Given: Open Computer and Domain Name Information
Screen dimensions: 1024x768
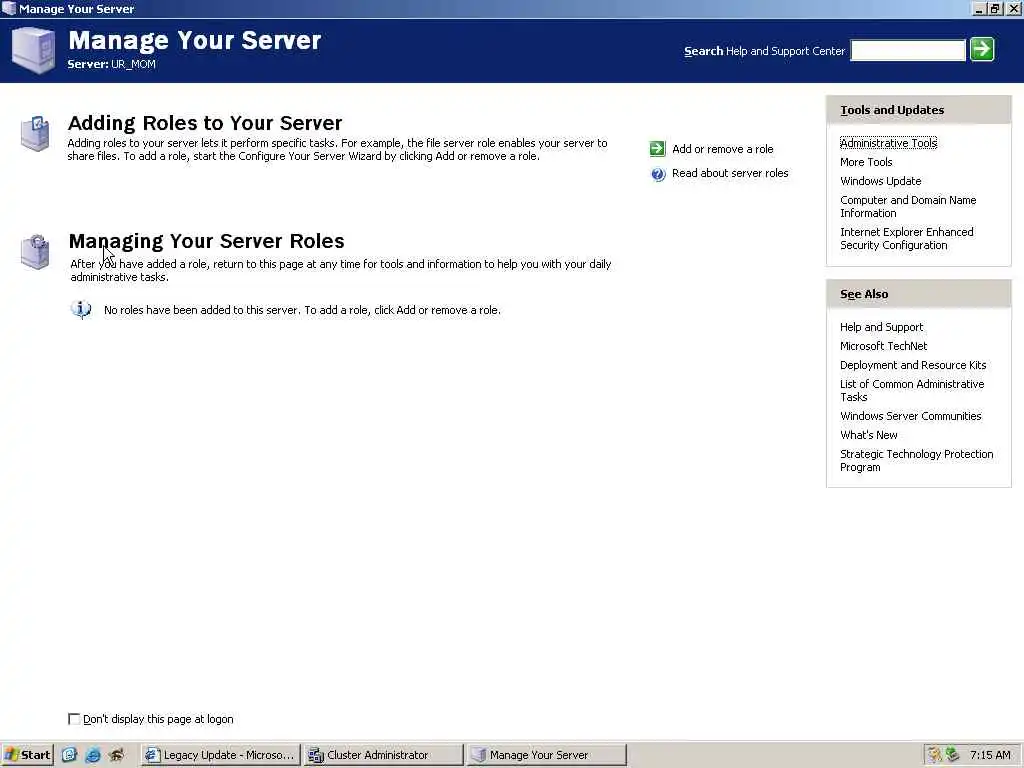Looking at the screenshot, I should coord(908,206).
